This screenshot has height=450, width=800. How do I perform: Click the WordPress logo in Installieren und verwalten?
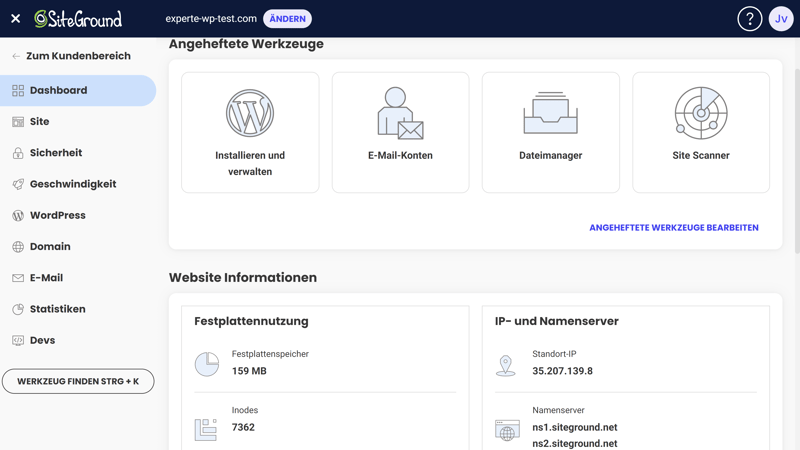250,113
